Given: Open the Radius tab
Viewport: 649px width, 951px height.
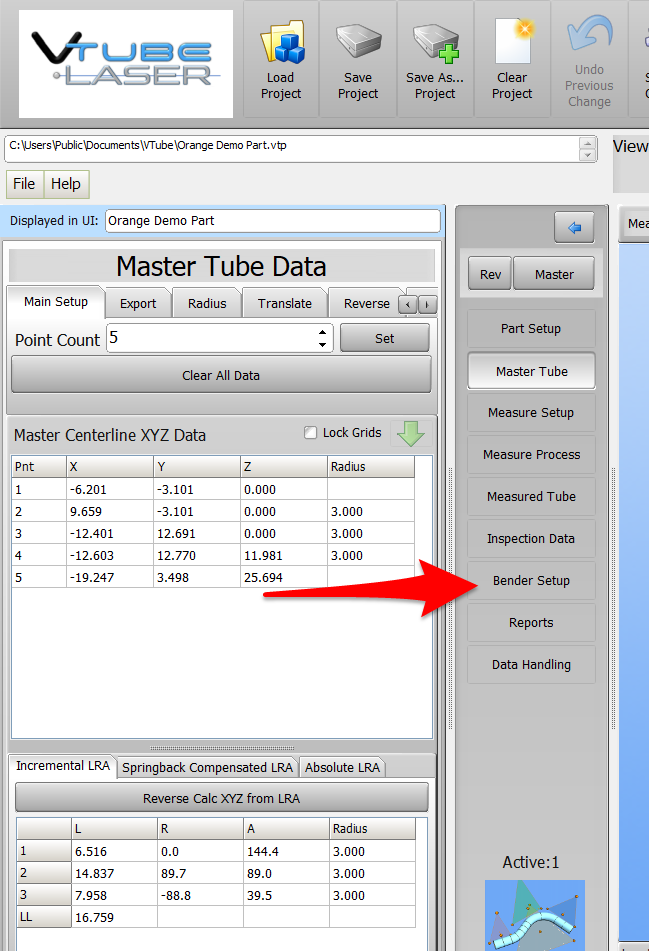Looking at the screenshot, I should pos(207,304).
